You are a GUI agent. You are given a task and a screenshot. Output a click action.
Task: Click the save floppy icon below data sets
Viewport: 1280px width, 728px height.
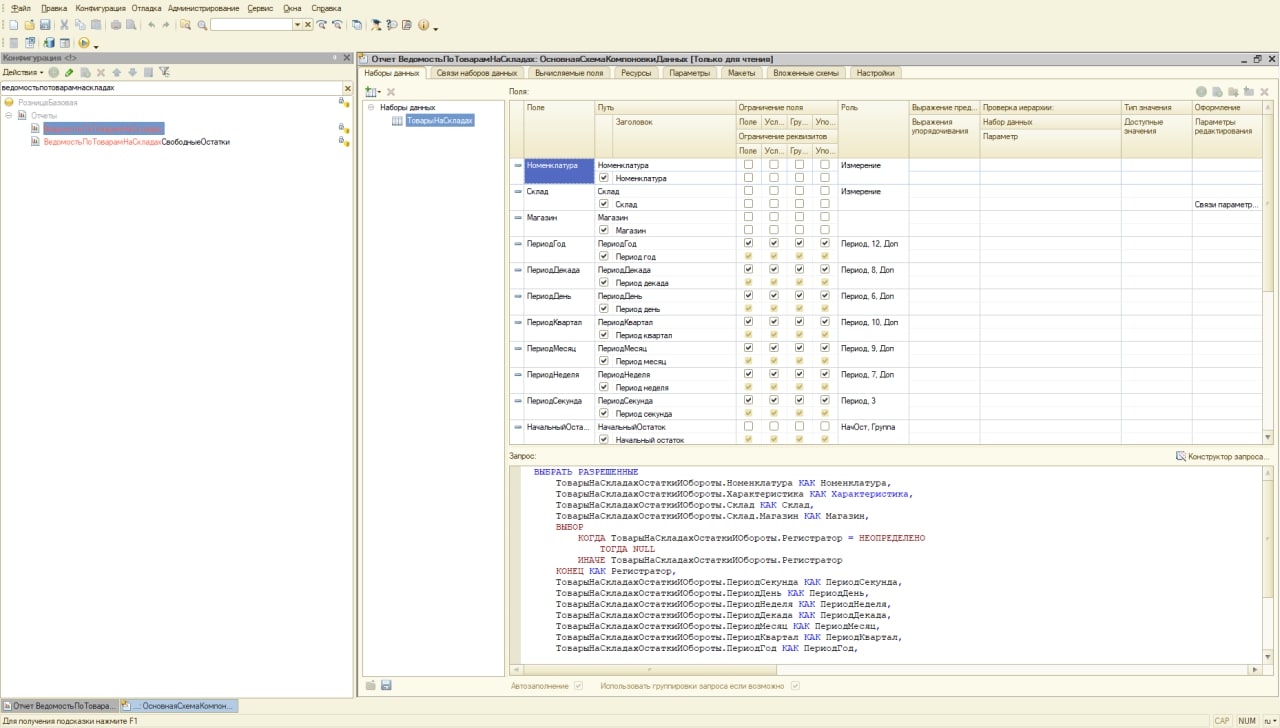[x=386, y=685]
